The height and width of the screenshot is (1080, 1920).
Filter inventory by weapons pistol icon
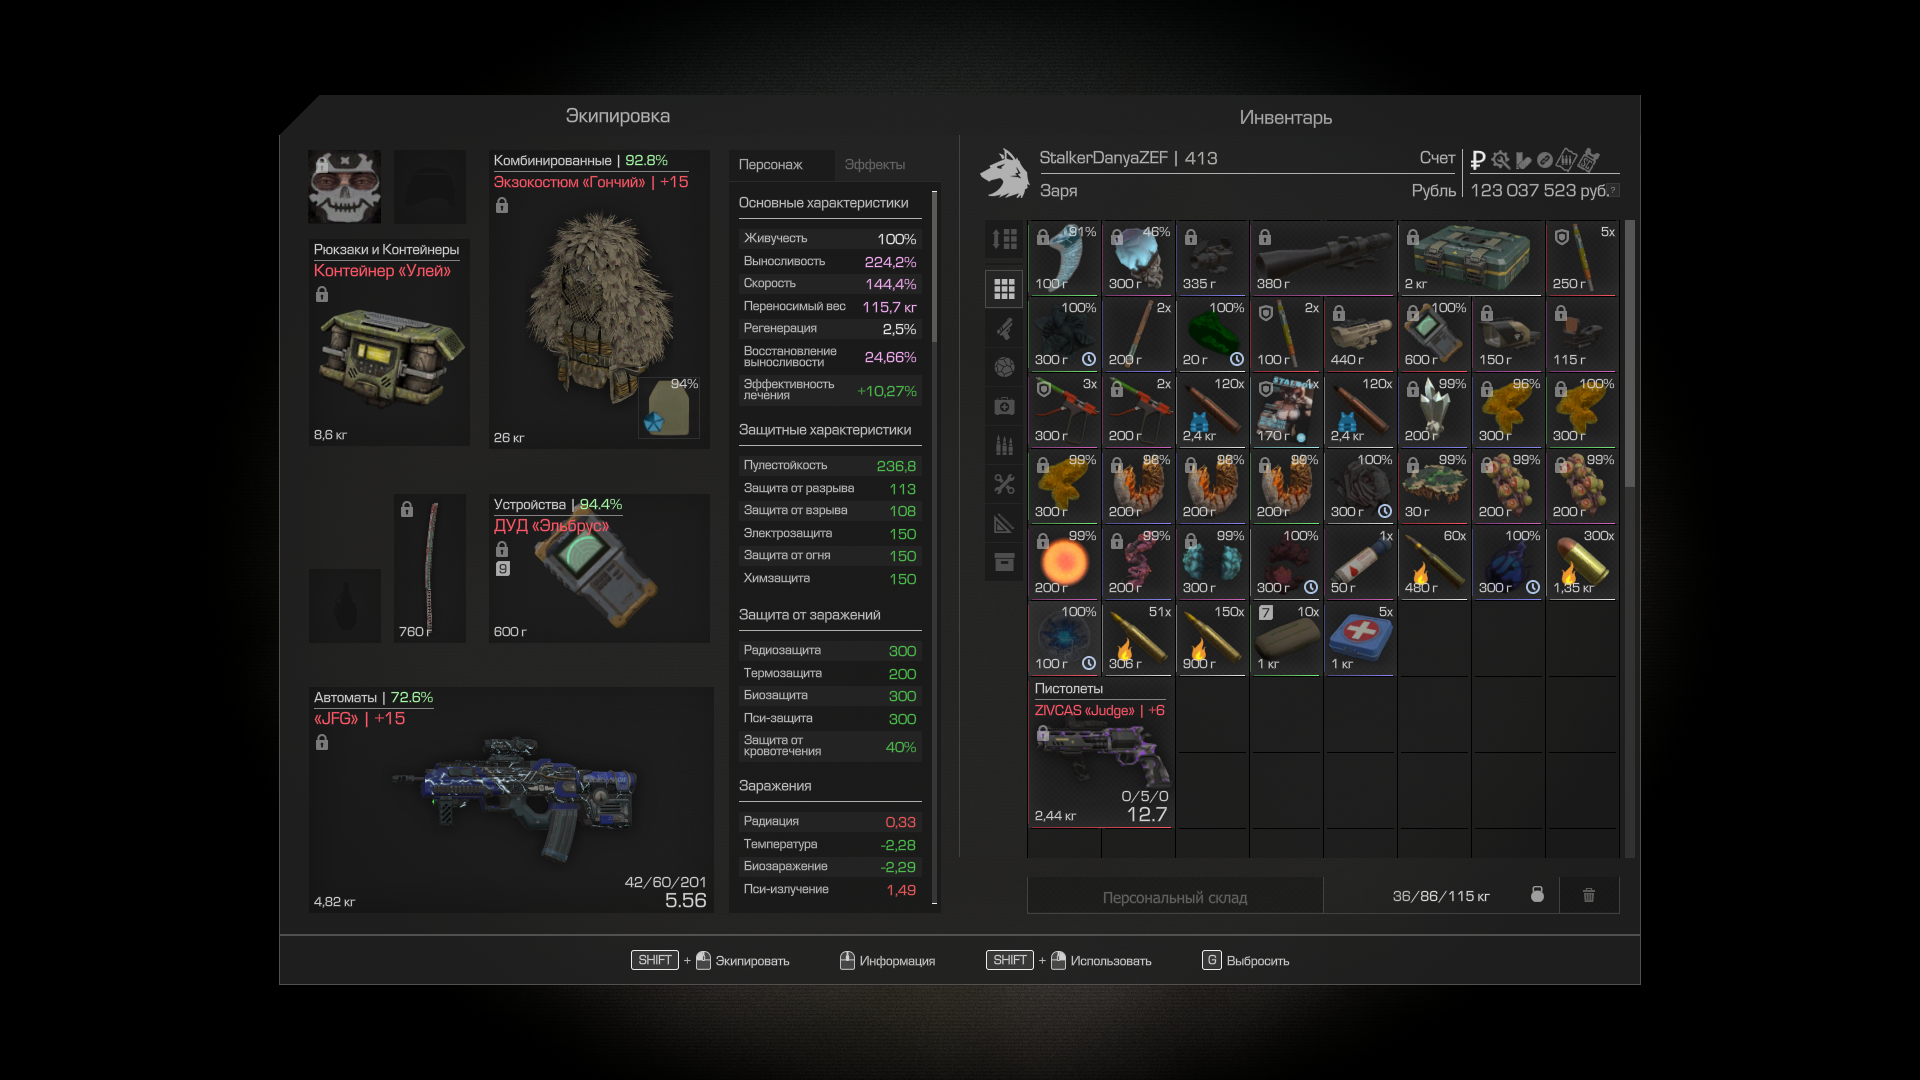(x=1004, y=328)
